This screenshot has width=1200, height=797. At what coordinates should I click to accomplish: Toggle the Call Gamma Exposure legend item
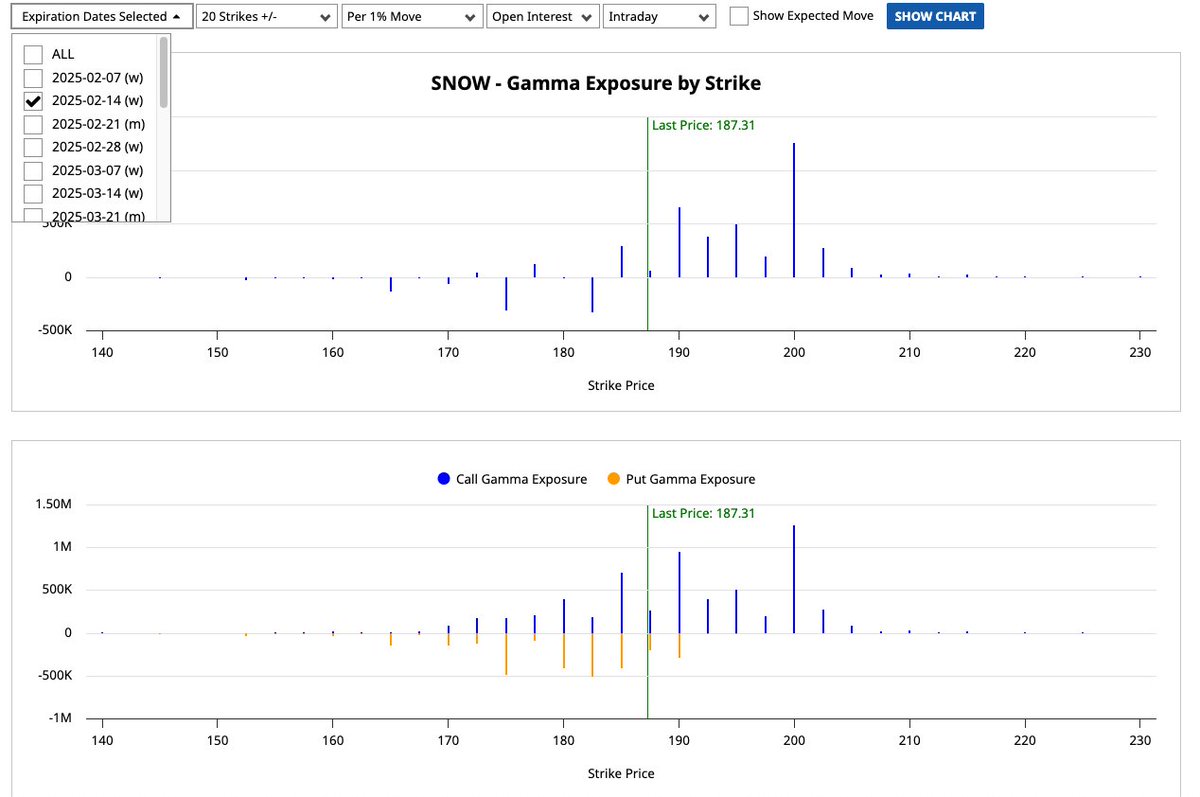click(512, 479)
